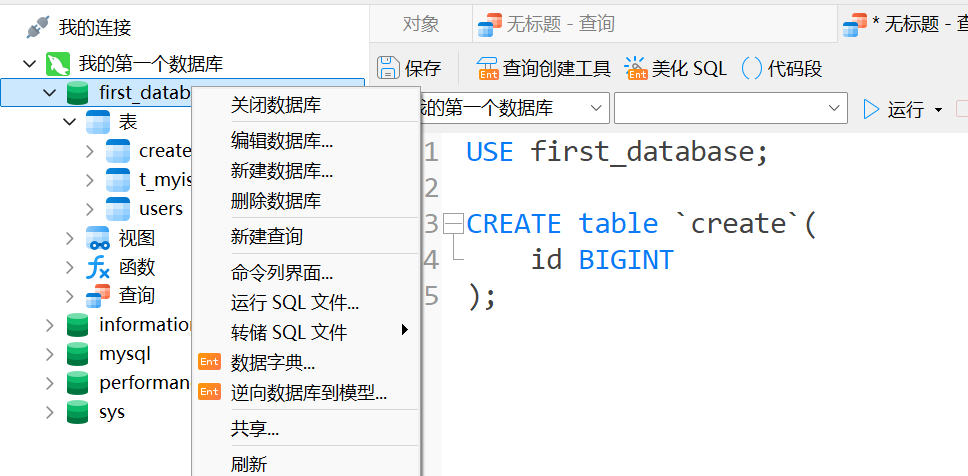Click the mysql database cylinder icon
The image size is (968, 476).
(77, 354)
